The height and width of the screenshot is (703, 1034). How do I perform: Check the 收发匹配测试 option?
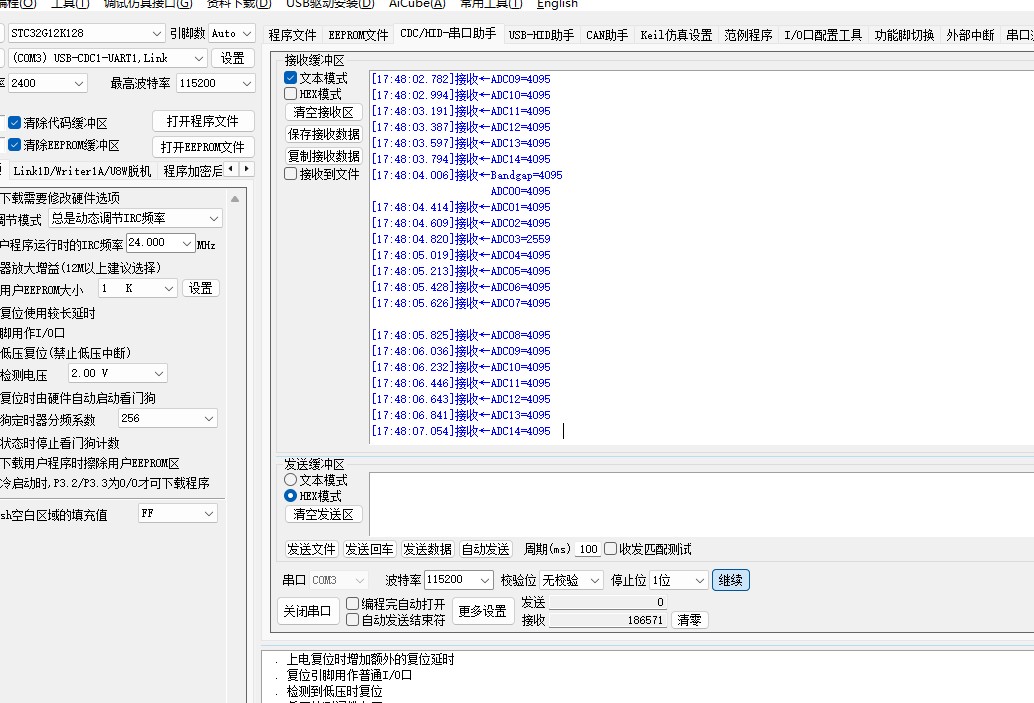611,549
